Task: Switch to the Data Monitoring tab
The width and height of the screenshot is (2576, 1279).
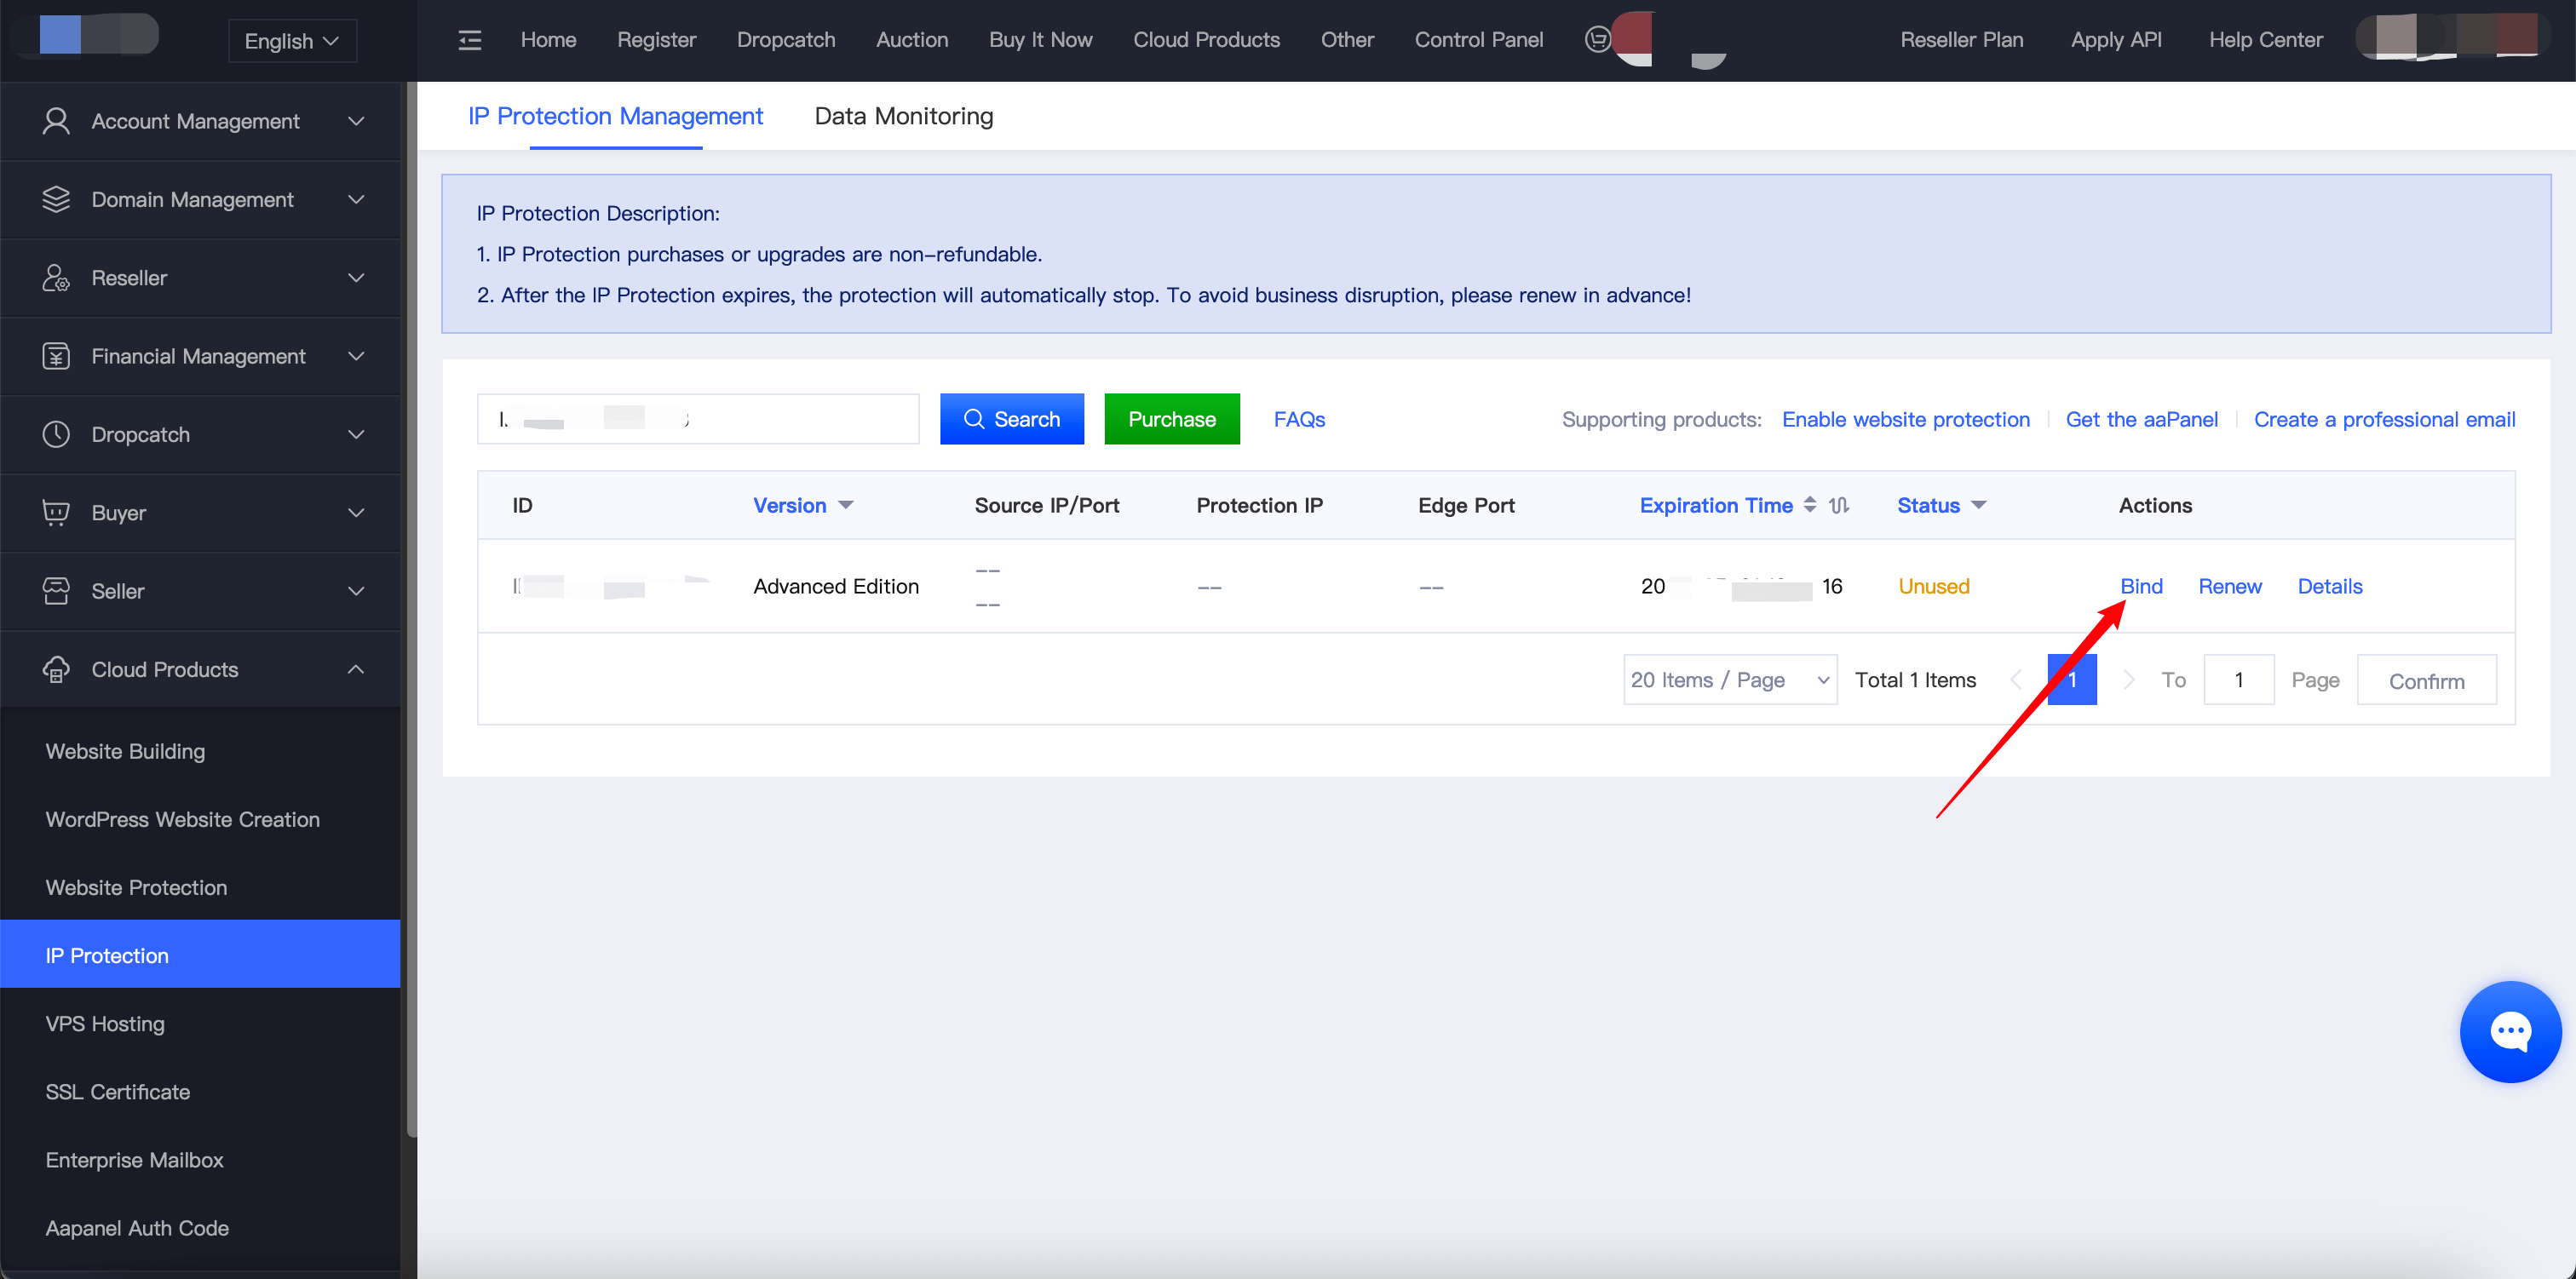Action: tap(903, 116)
